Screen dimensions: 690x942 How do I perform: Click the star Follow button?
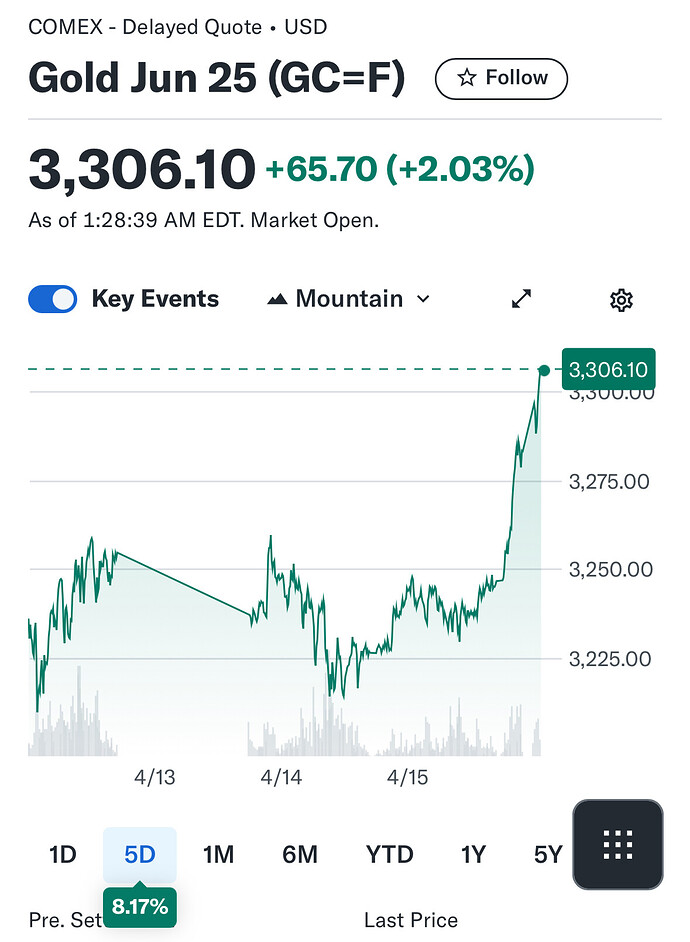tap(501, 78)
